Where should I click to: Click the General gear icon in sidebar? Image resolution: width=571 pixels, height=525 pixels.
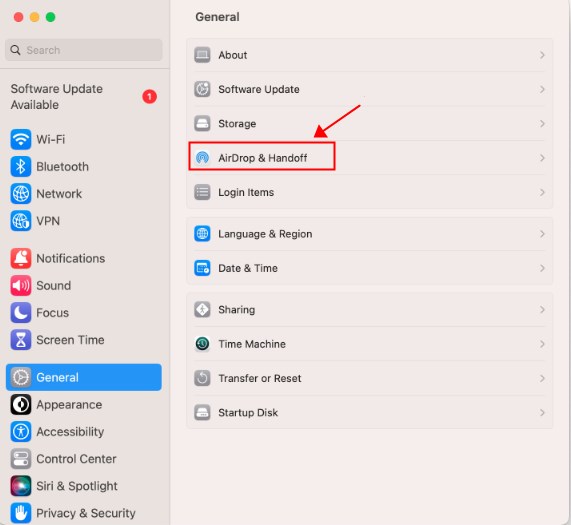pyautogui.click(x=21, y=378)
